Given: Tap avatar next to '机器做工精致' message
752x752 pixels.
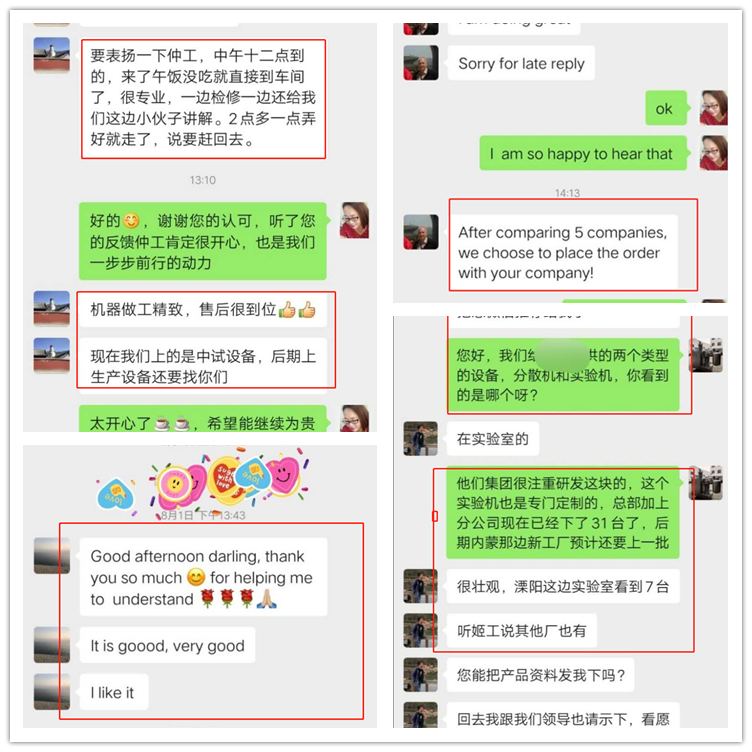Looking at the screenshot, I should point(52,308).
